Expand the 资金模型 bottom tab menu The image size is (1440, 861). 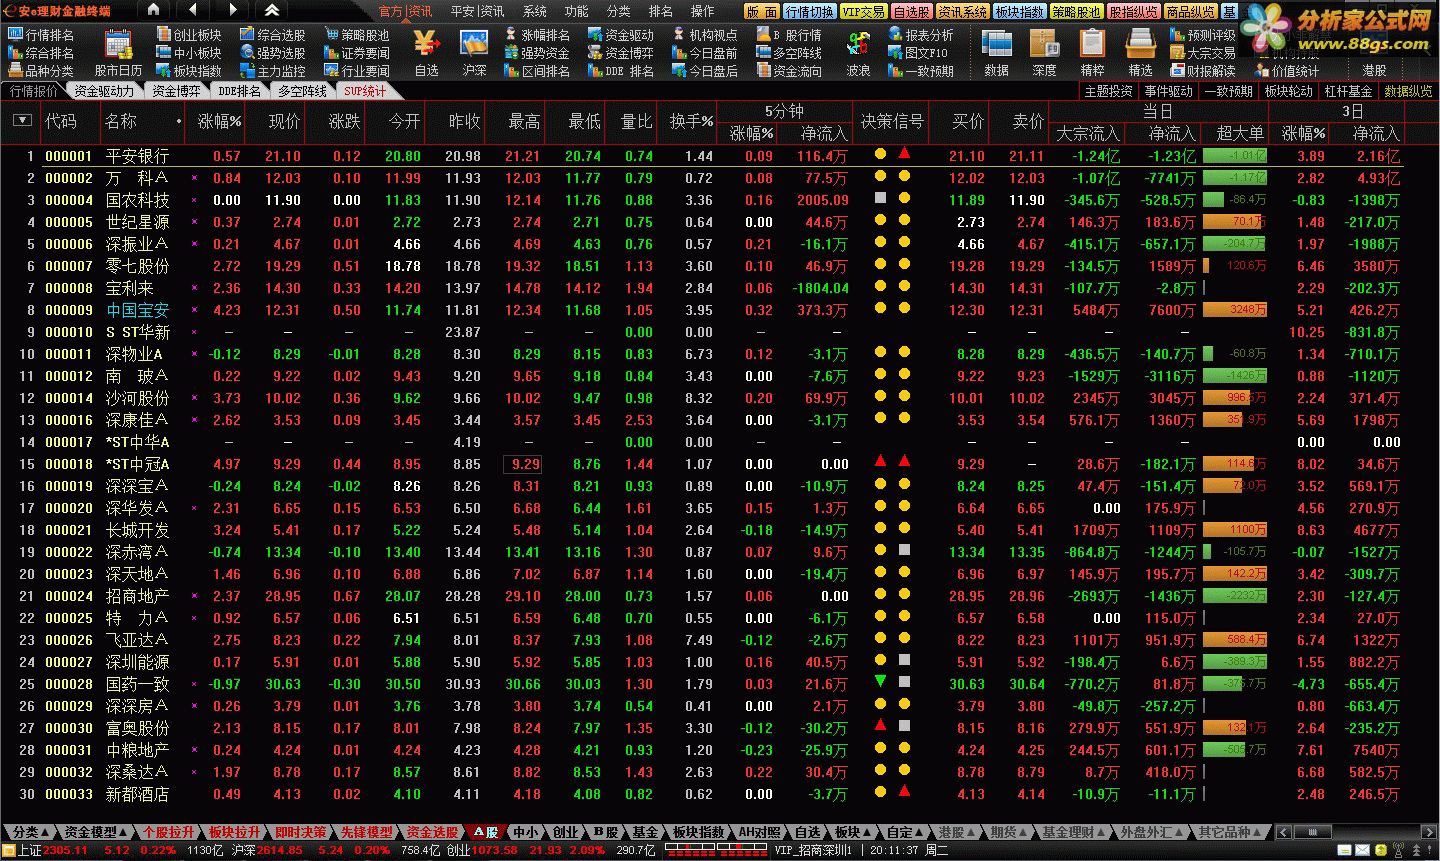(96, 832)
